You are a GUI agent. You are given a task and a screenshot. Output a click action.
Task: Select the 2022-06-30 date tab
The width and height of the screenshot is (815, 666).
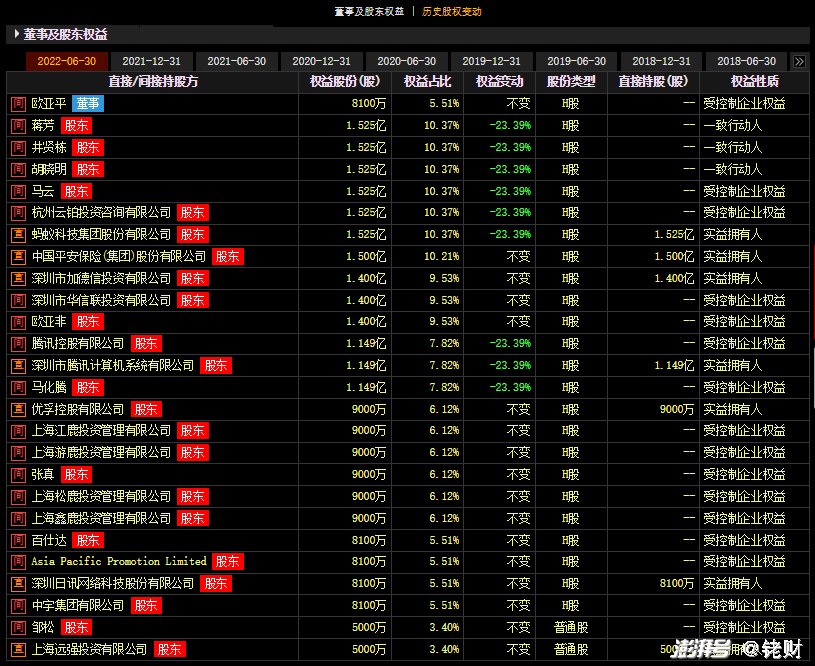click(67, 61)
